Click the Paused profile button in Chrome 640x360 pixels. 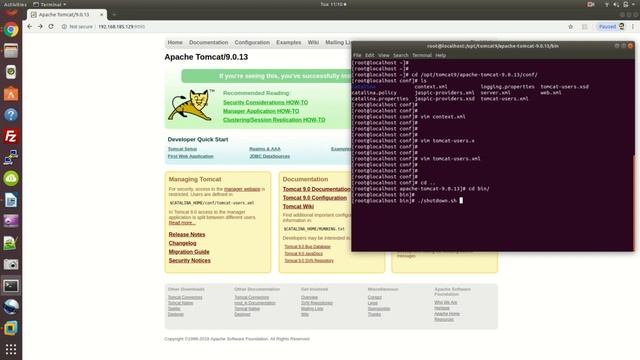(611, 27)
